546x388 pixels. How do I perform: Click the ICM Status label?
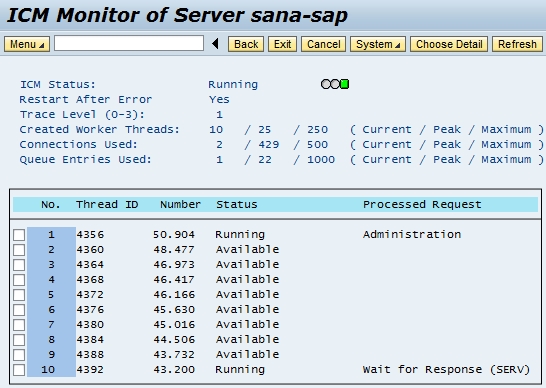(58, 85)
